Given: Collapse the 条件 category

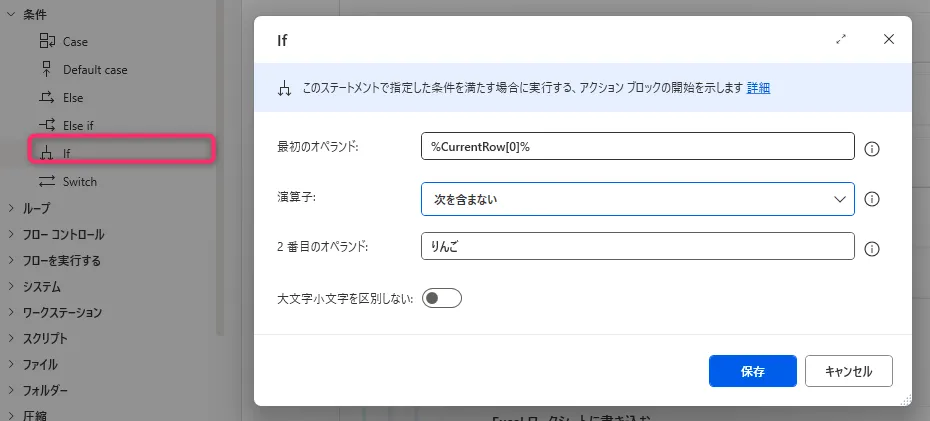Looking at the screenshot, I should point(11,14).
